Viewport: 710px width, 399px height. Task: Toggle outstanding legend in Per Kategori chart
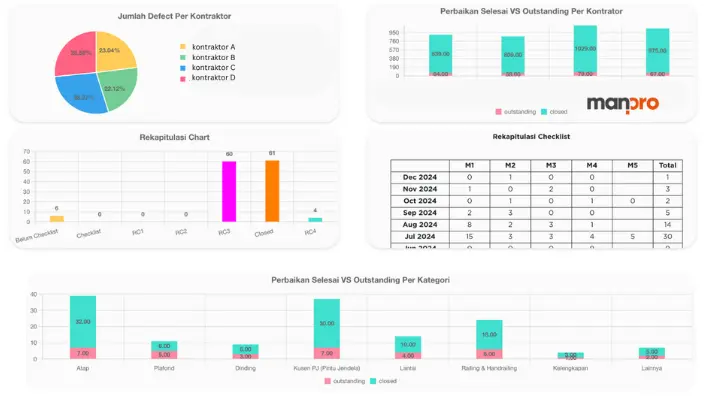345,381
